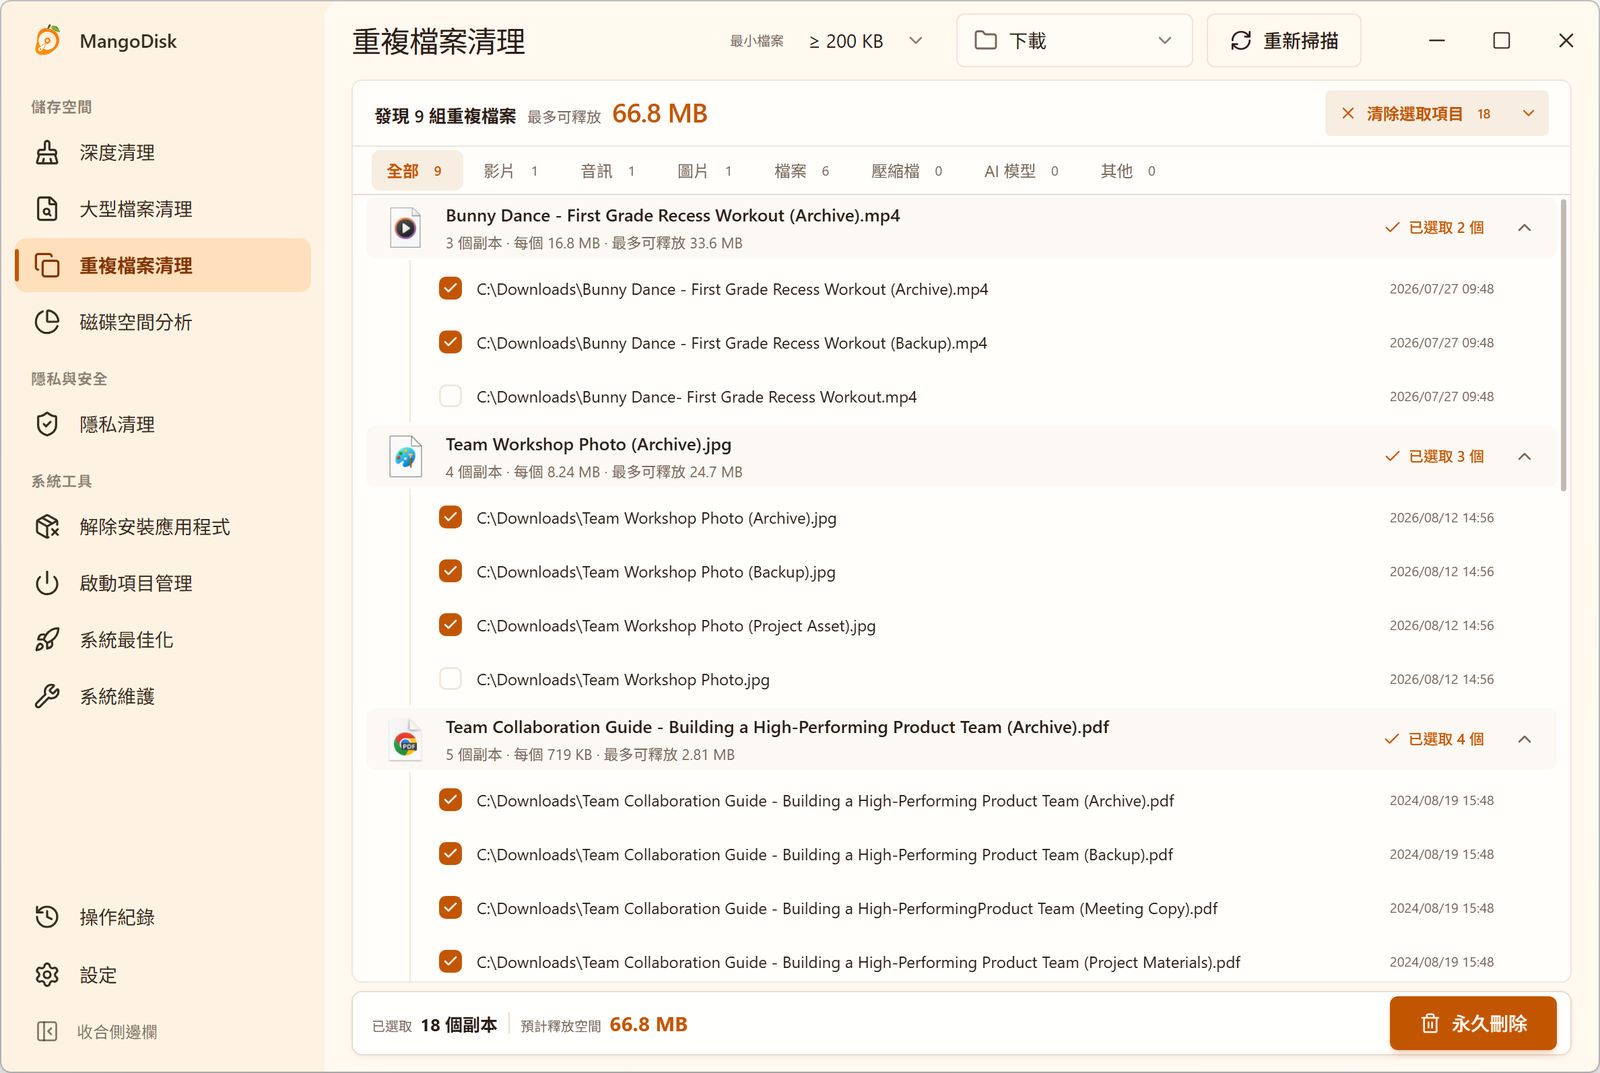Uncheck Team Workshop Photo (Backup).jpg checkbox

point(451,571)
